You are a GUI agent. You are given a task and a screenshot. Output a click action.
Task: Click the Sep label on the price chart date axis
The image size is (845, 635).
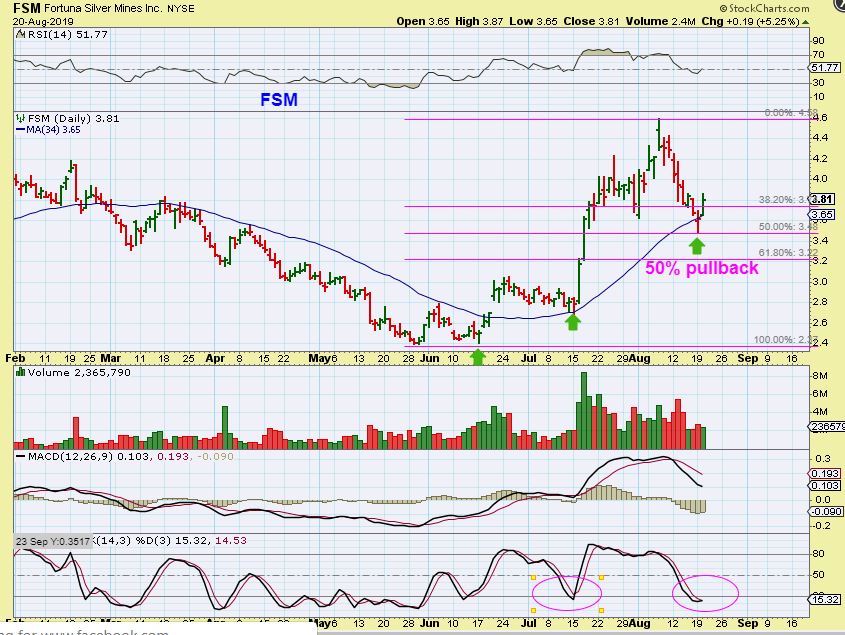(747, 358)
